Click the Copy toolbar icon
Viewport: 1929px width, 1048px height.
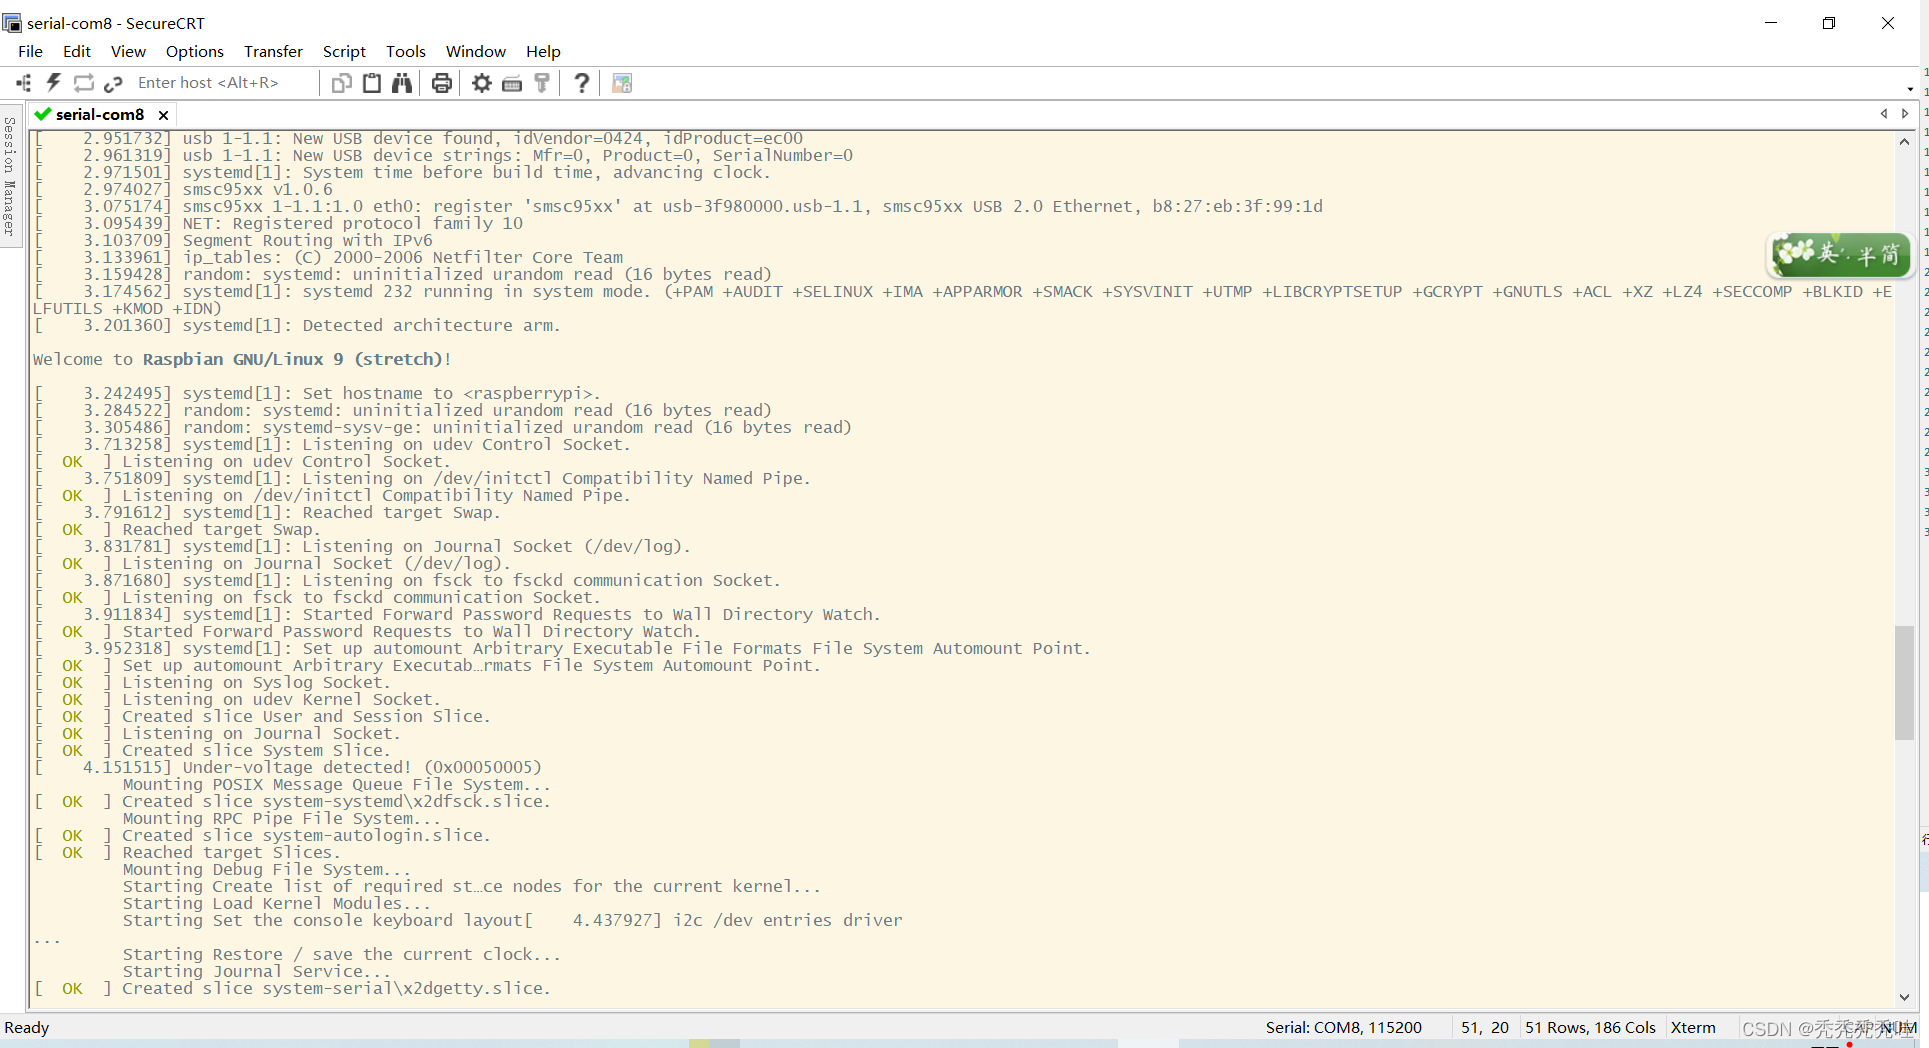(x=342, y=83)
